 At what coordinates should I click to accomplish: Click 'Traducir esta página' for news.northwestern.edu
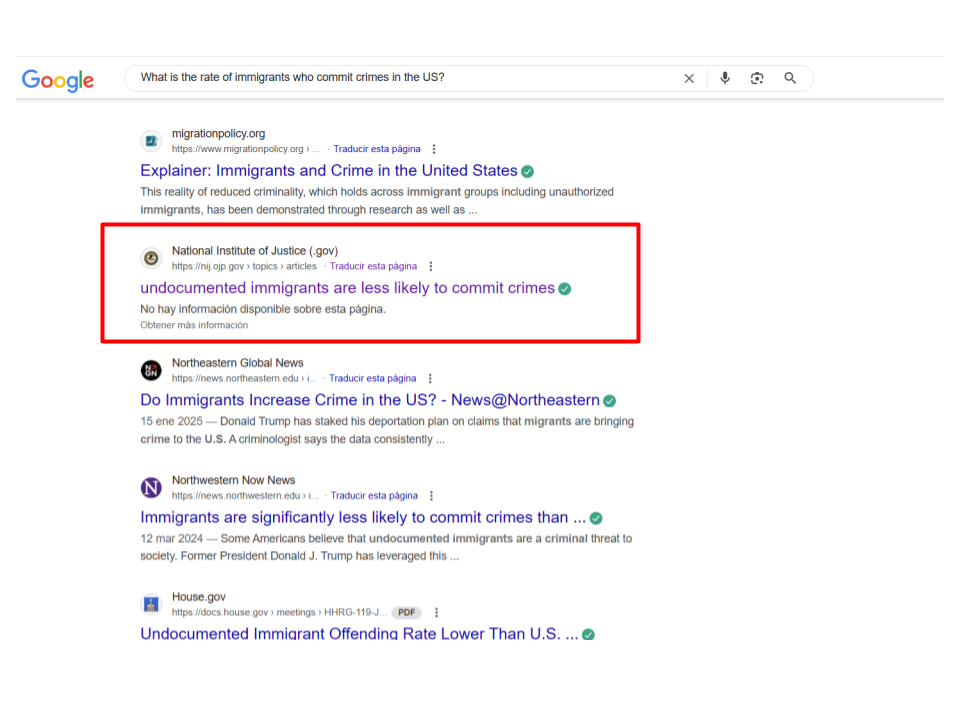point(374,495)
